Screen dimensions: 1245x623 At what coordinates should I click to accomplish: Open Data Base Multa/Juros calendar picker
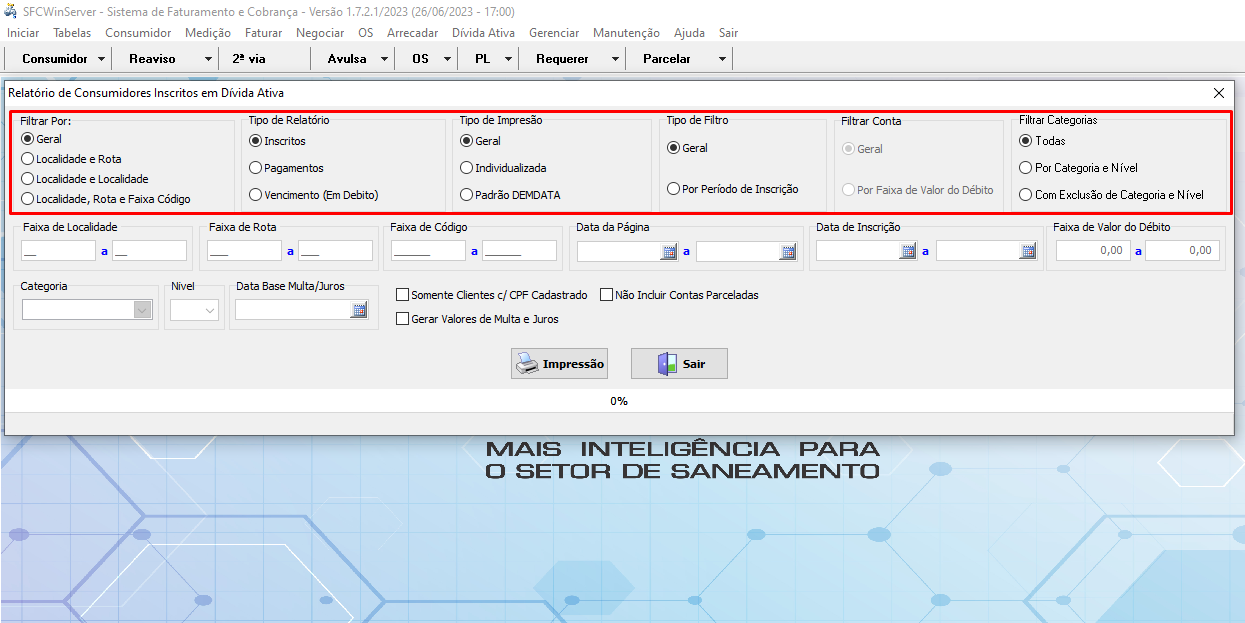point(358,311)
